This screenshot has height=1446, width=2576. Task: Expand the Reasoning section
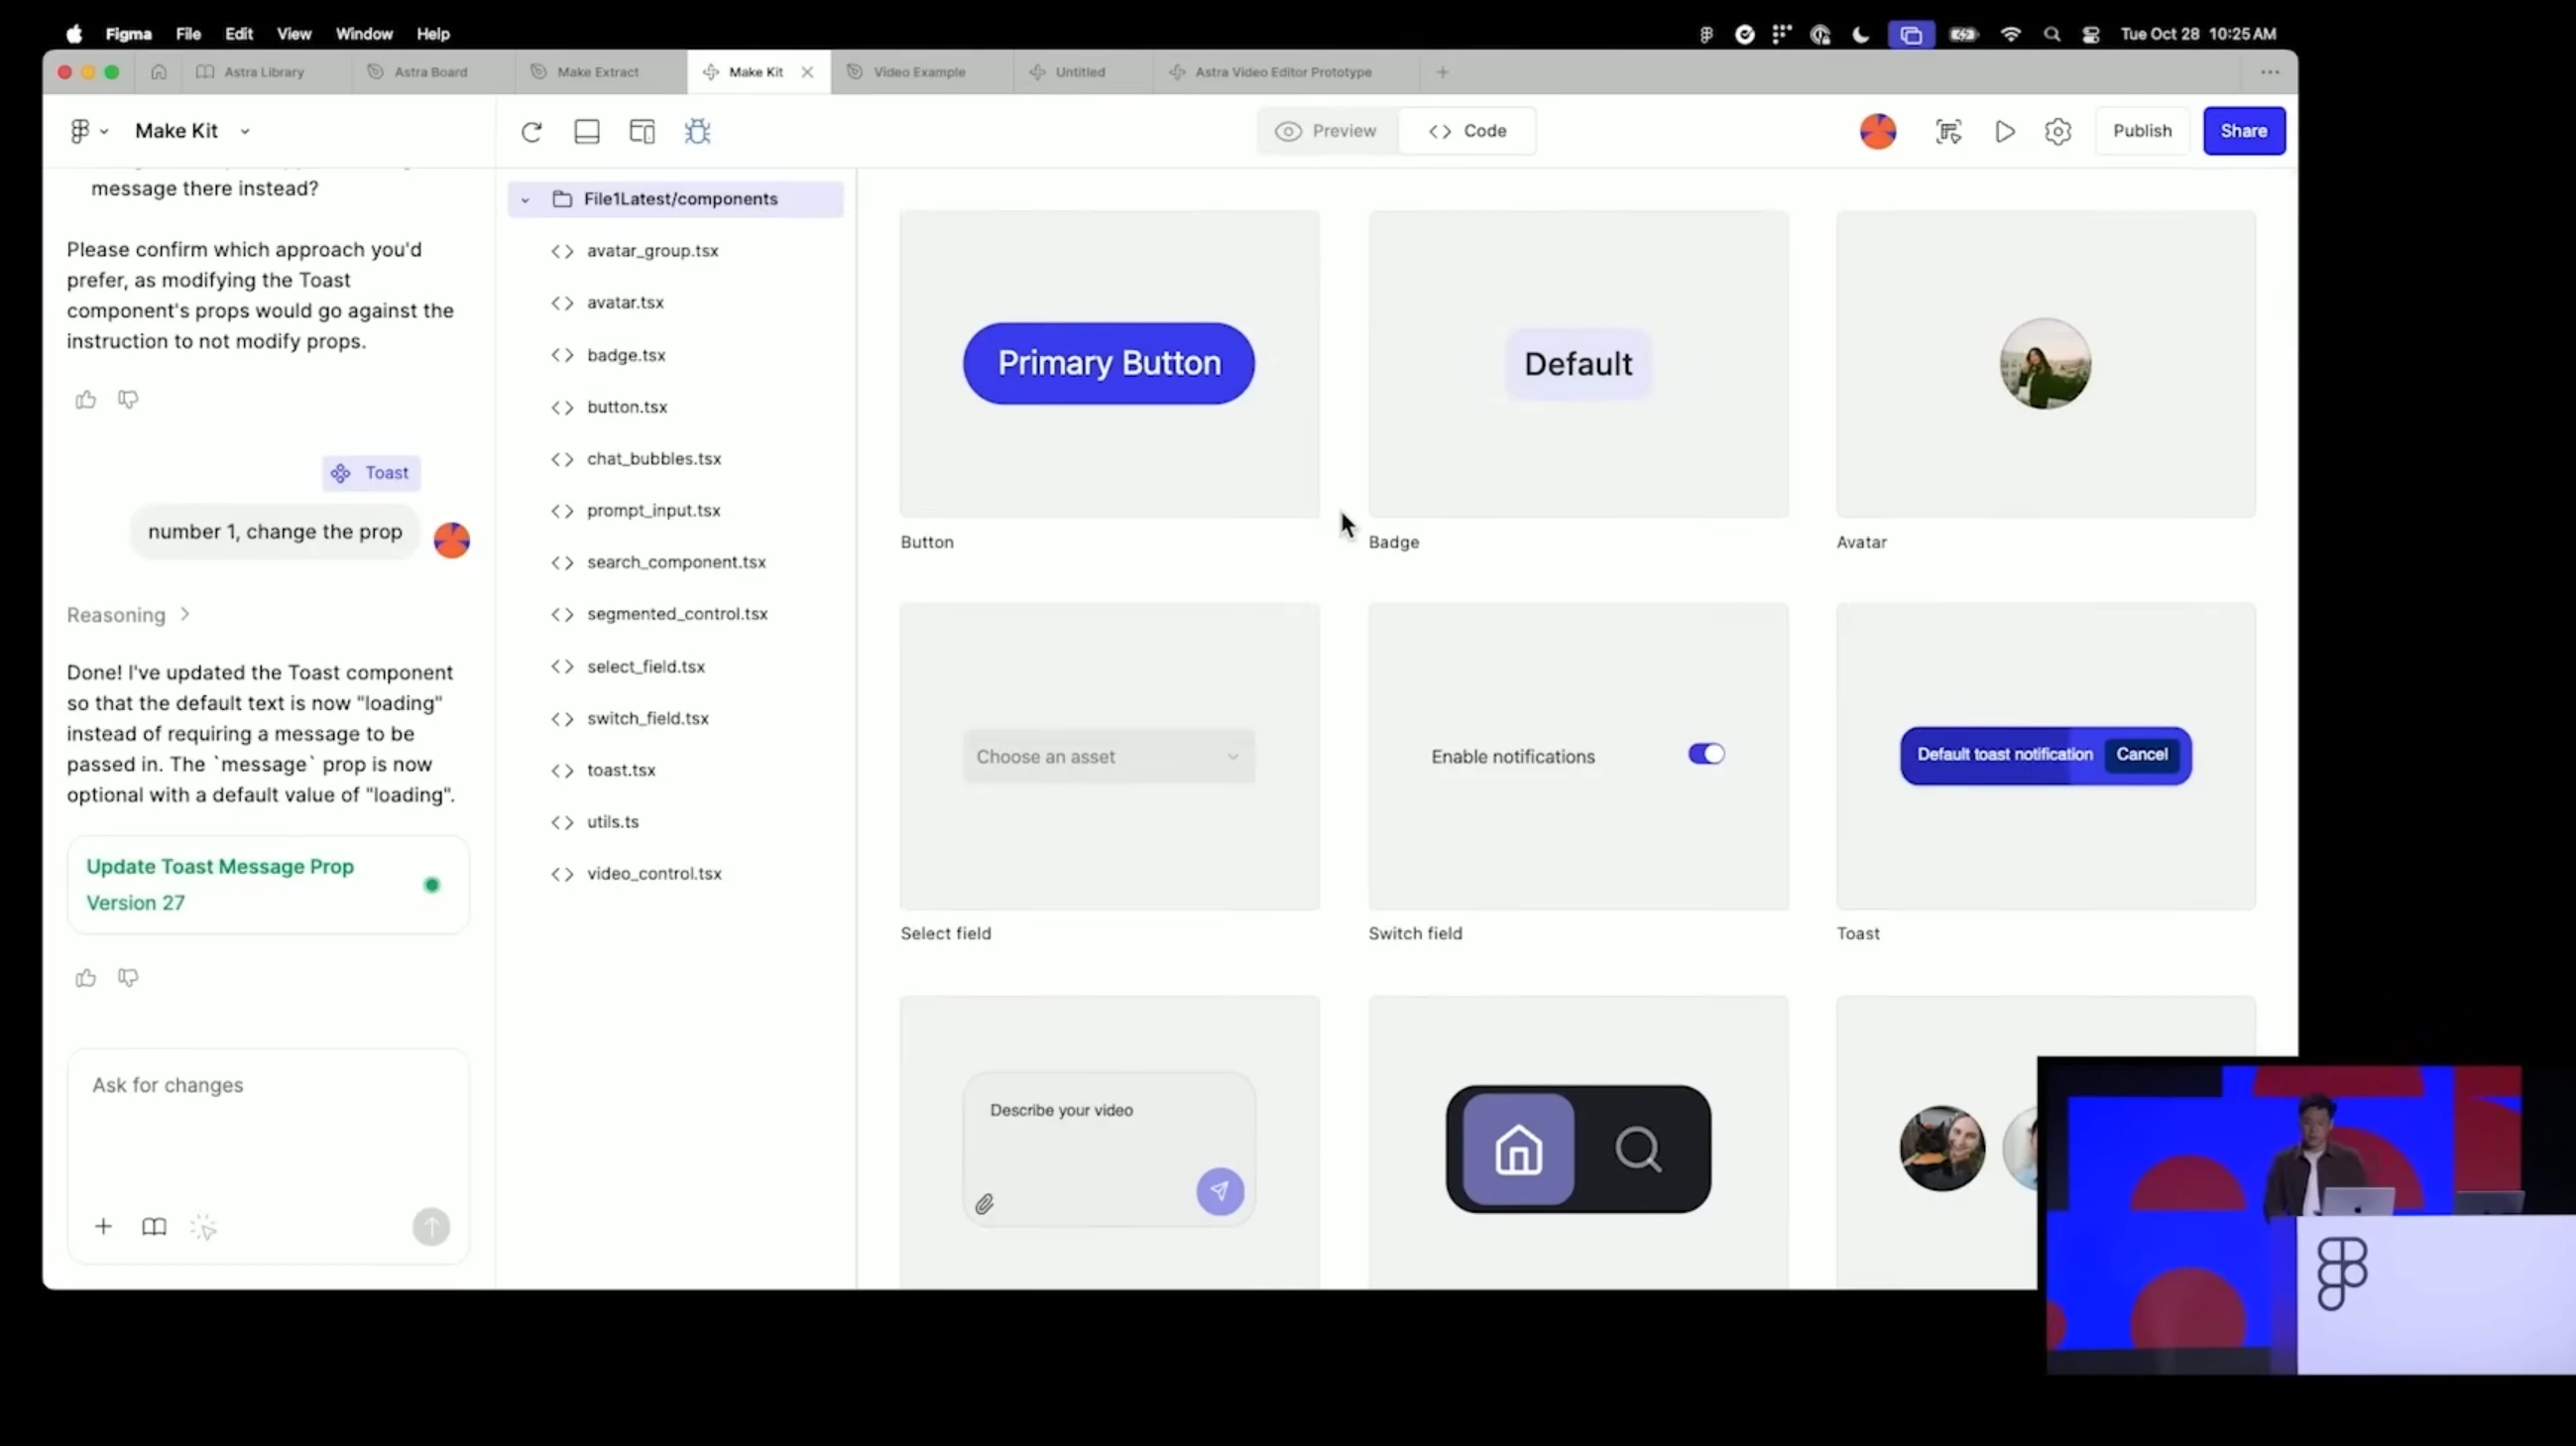[x=128, y=614]
